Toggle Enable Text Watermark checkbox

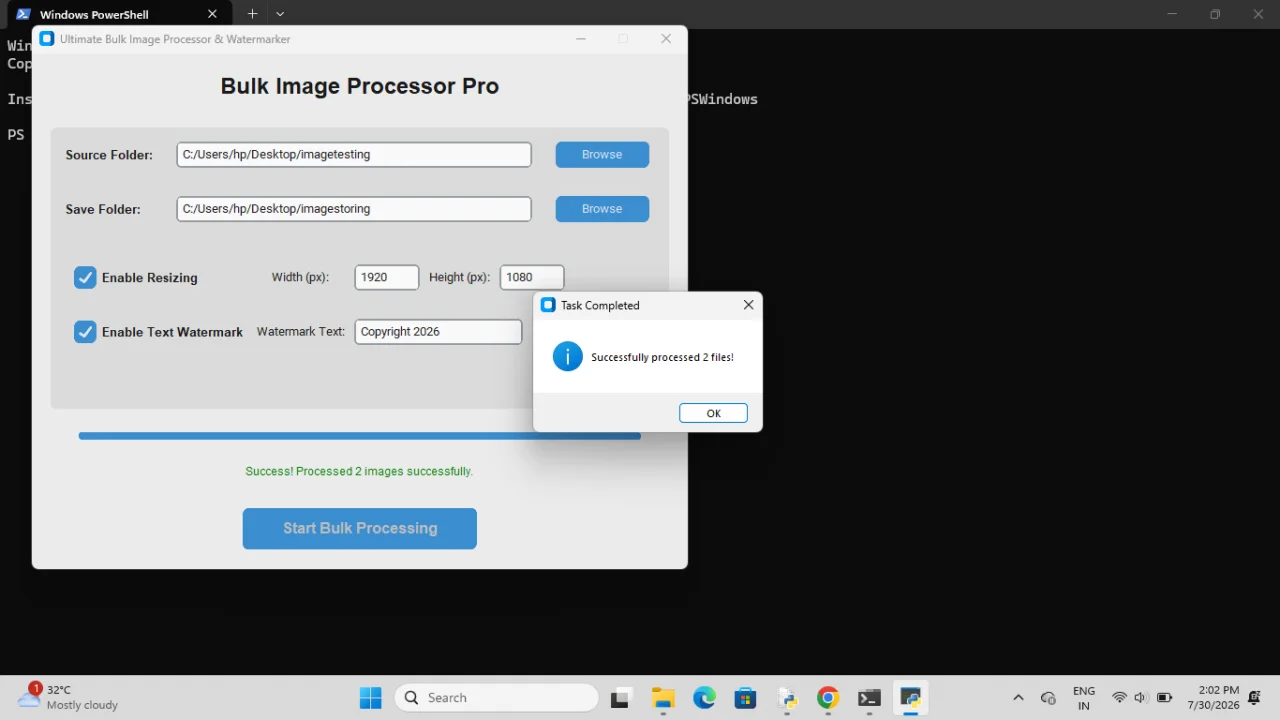(x=85, y=331)
